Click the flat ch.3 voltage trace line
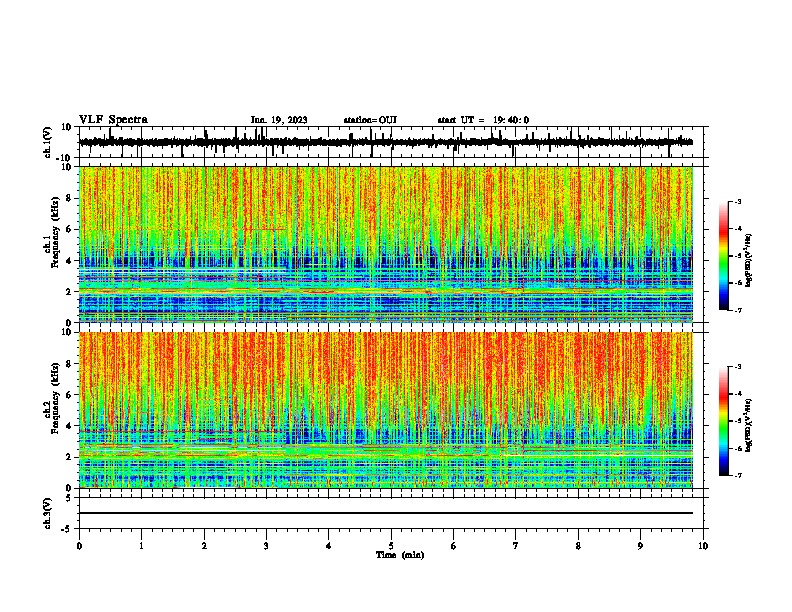The image size is (792, 612). coord(385,513)
